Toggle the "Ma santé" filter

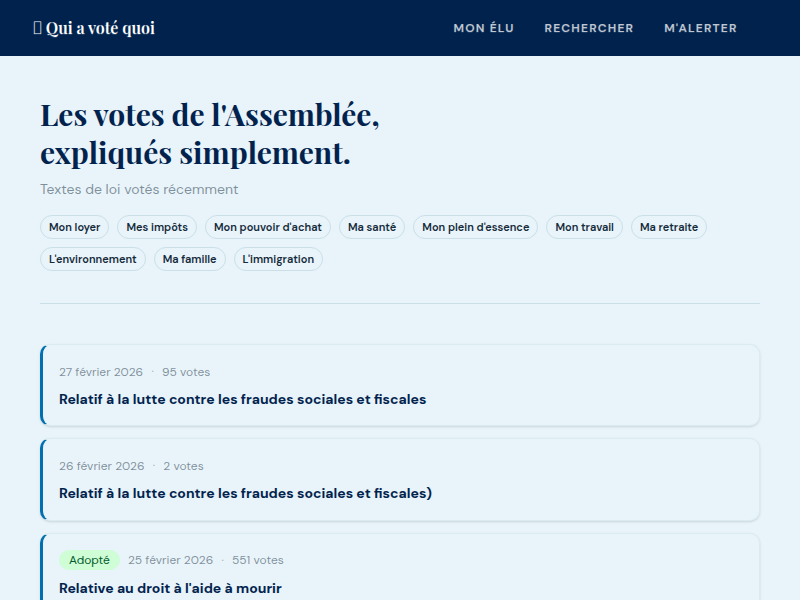[x=371, y=227]
